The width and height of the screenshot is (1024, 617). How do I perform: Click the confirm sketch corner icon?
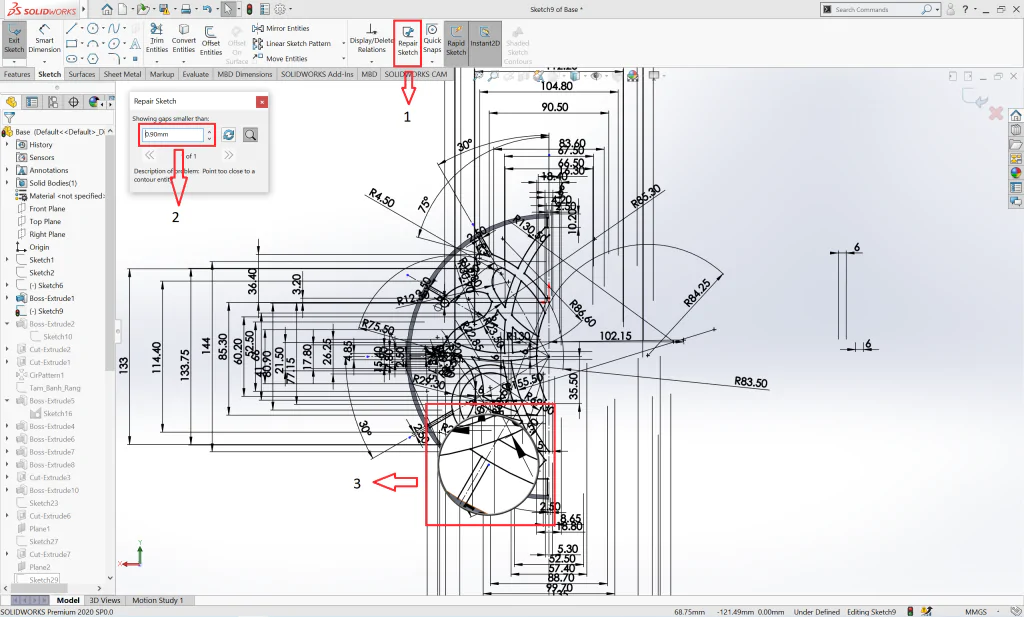click(974, 99)
